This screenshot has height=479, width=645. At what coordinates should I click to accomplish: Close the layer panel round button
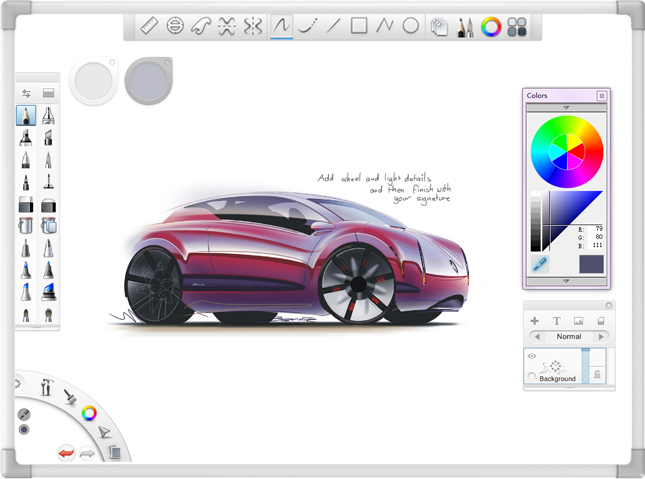click(609, 305)
